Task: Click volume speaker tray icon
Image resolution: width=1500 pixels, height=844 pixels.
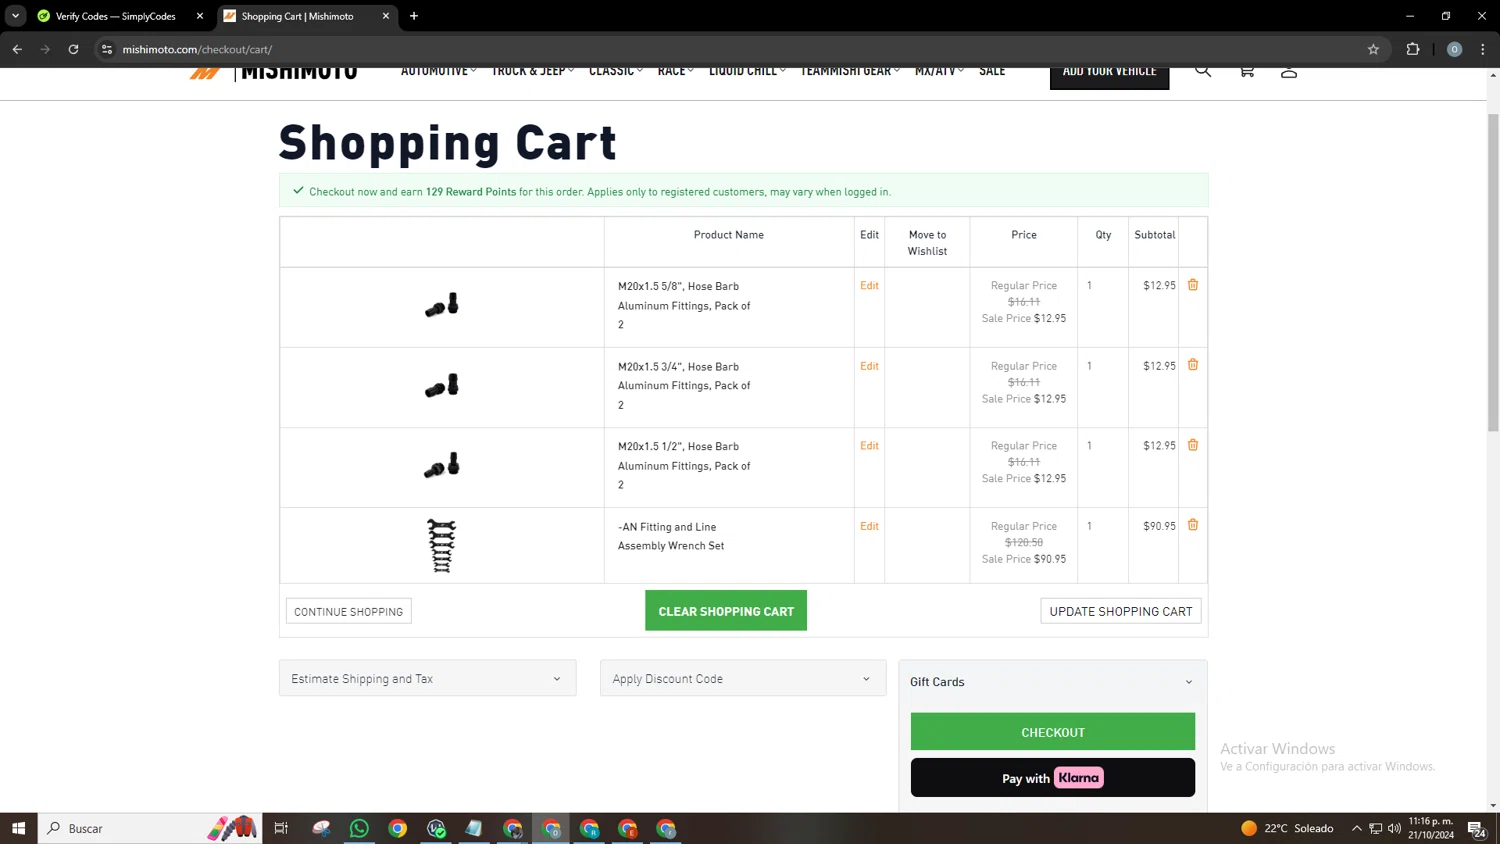Action: (x=1394, y=828)
